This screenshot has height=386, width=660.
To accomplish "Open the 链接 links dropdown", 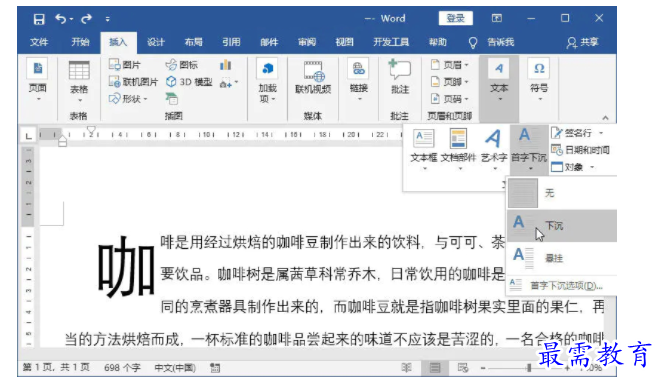I will click(359, 80).
